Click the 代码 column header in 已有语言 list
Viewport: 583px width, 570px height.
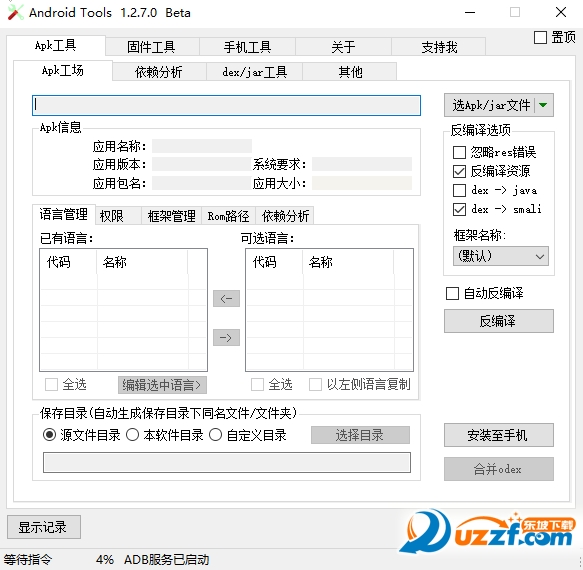[x=69, y=262]
